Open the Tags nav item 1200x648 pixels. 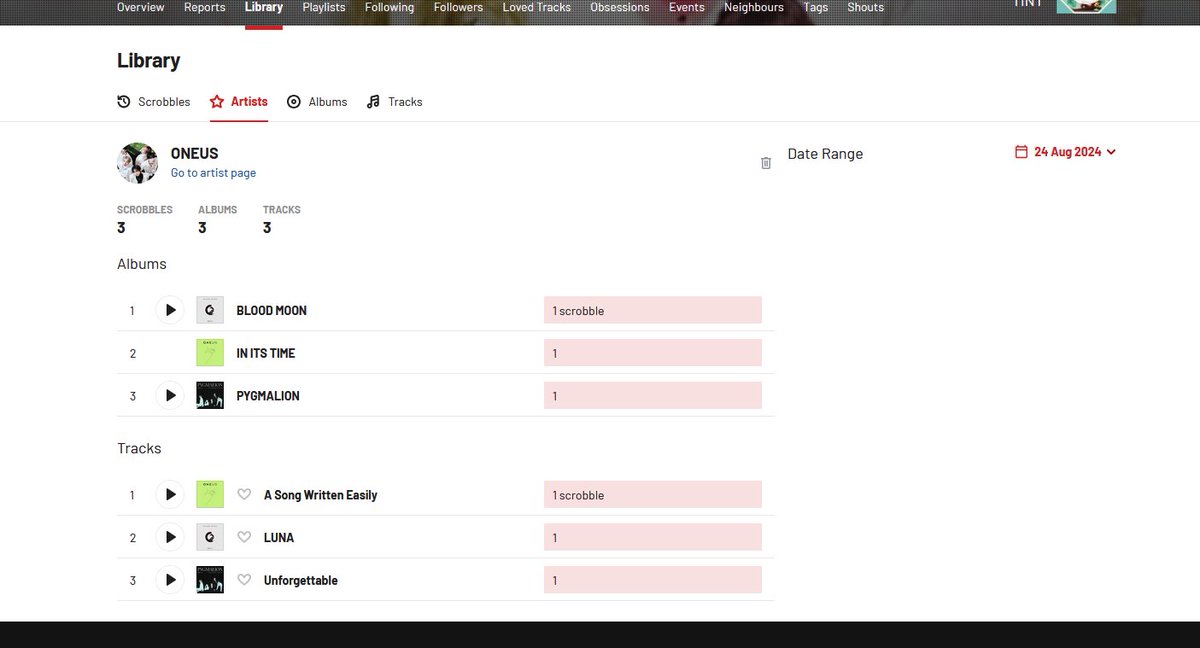click(x=816, y=8)
